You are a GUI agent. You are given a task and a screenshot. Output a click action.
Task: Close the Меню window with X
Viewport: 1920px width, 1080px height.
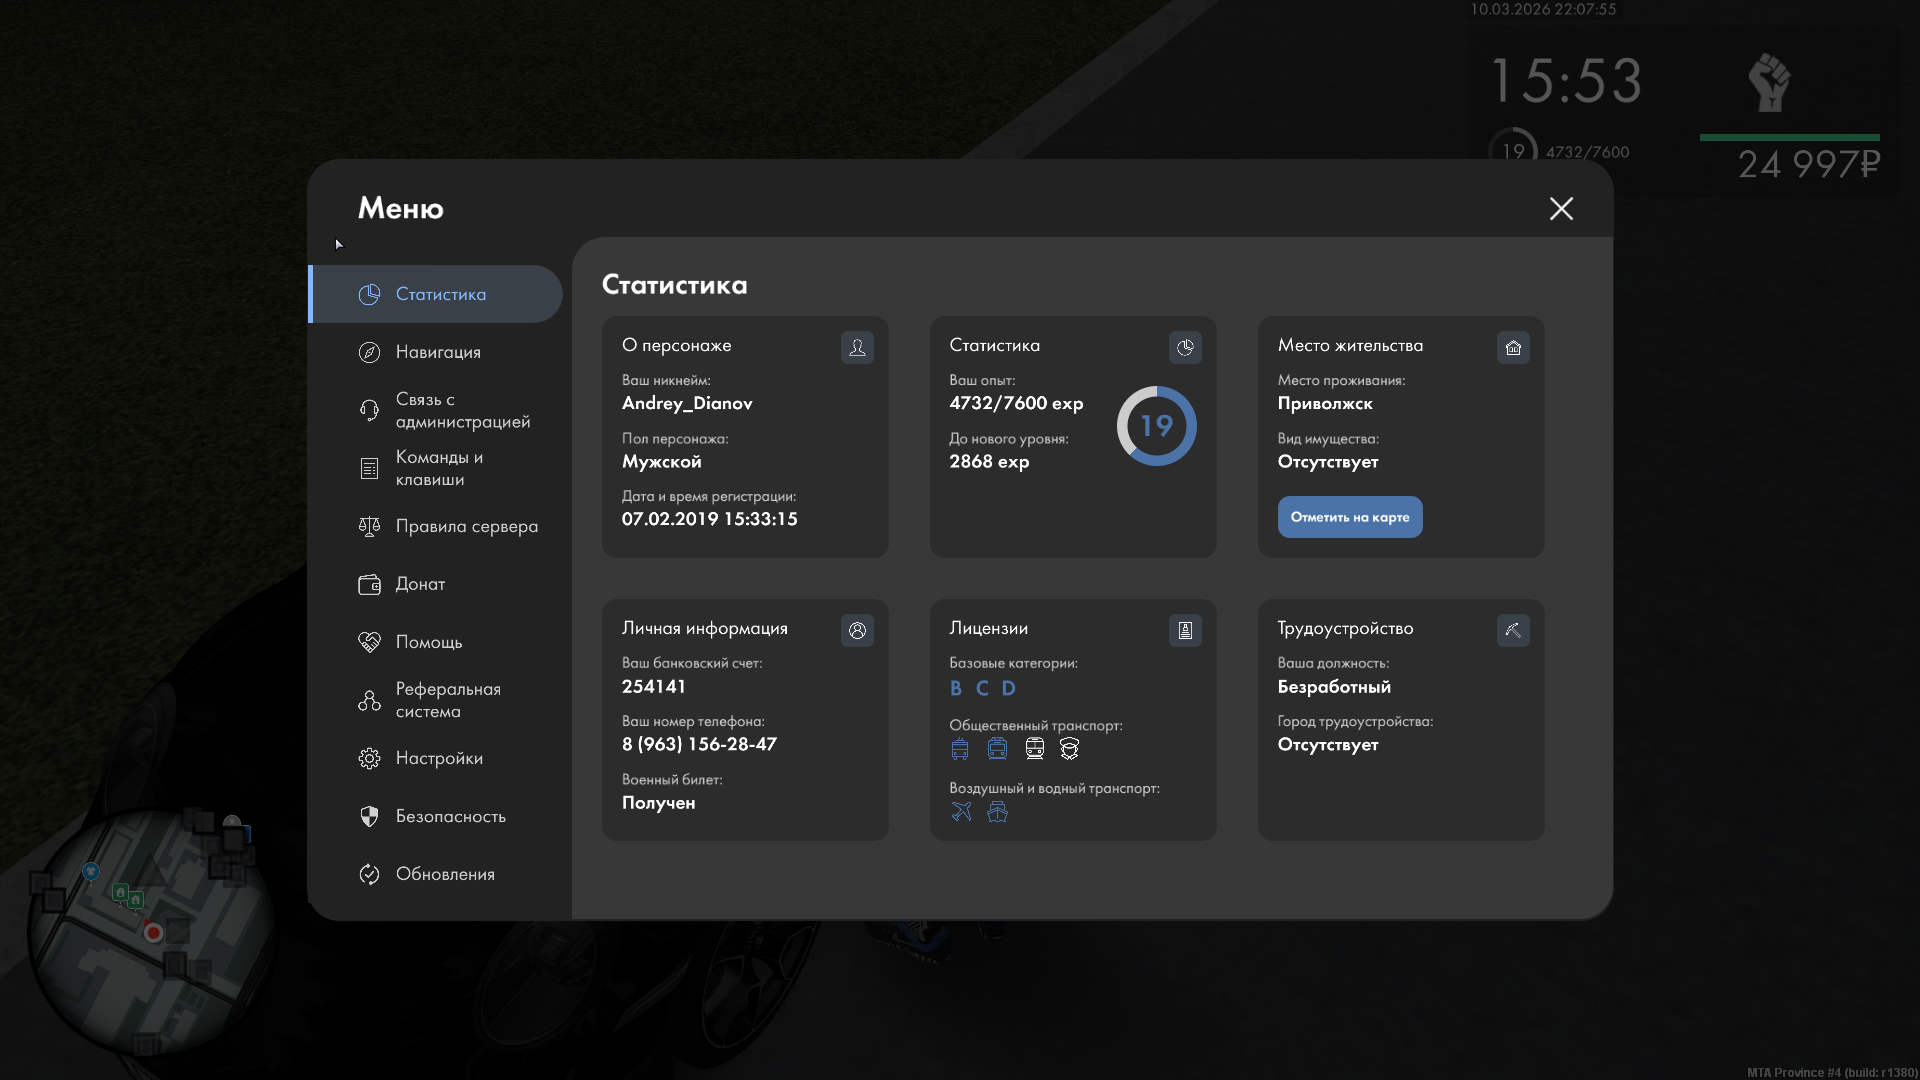(x=1561, y=208)
